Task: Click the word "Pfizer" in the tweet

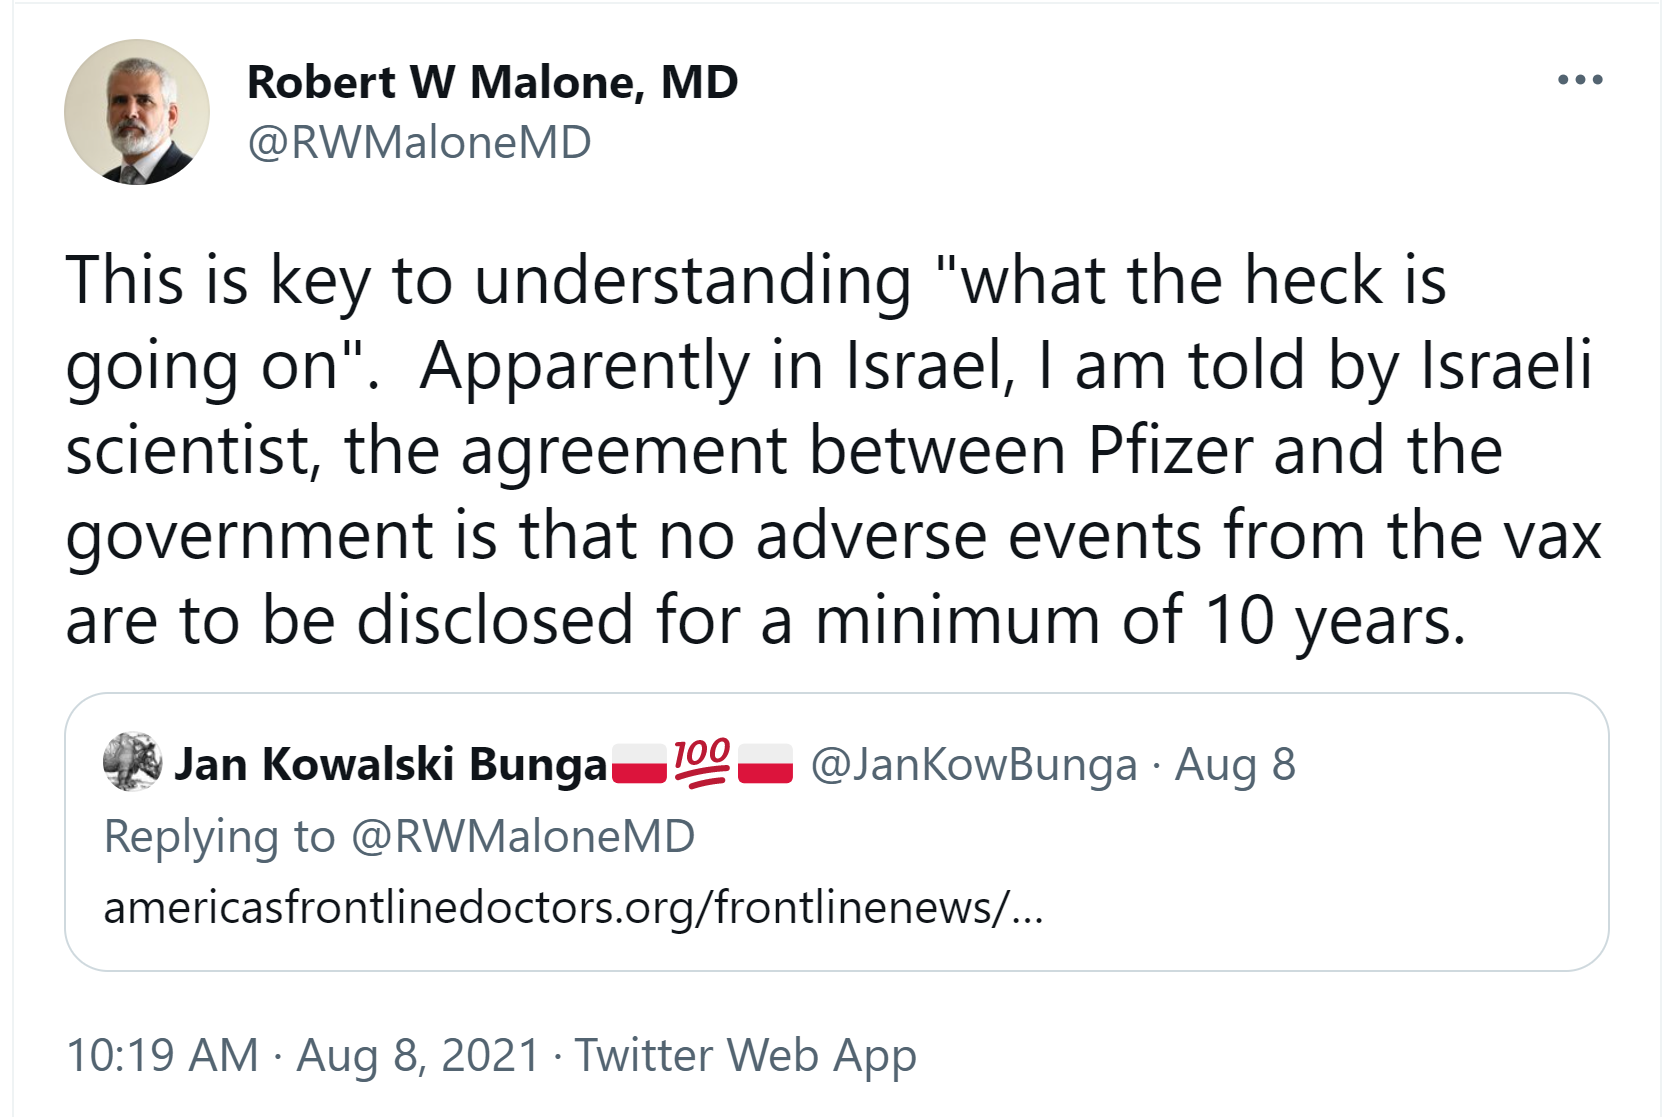Action: pos(1170,450)
